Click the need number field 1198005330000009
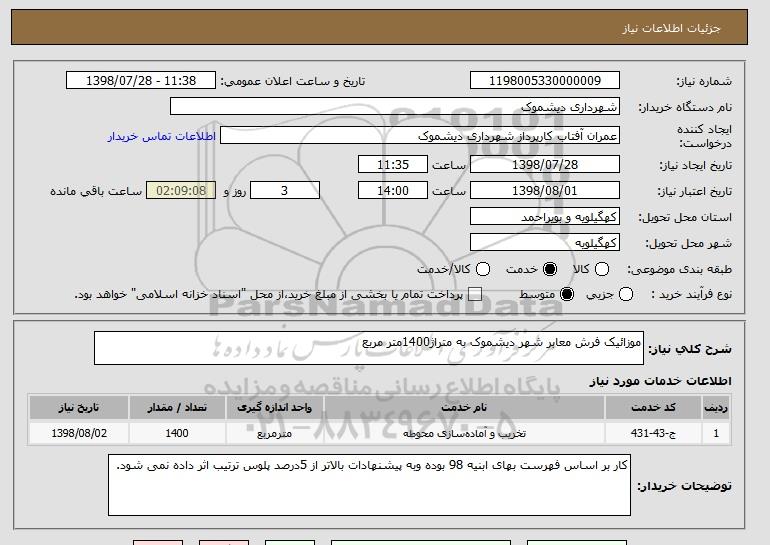 pos(545,81)
